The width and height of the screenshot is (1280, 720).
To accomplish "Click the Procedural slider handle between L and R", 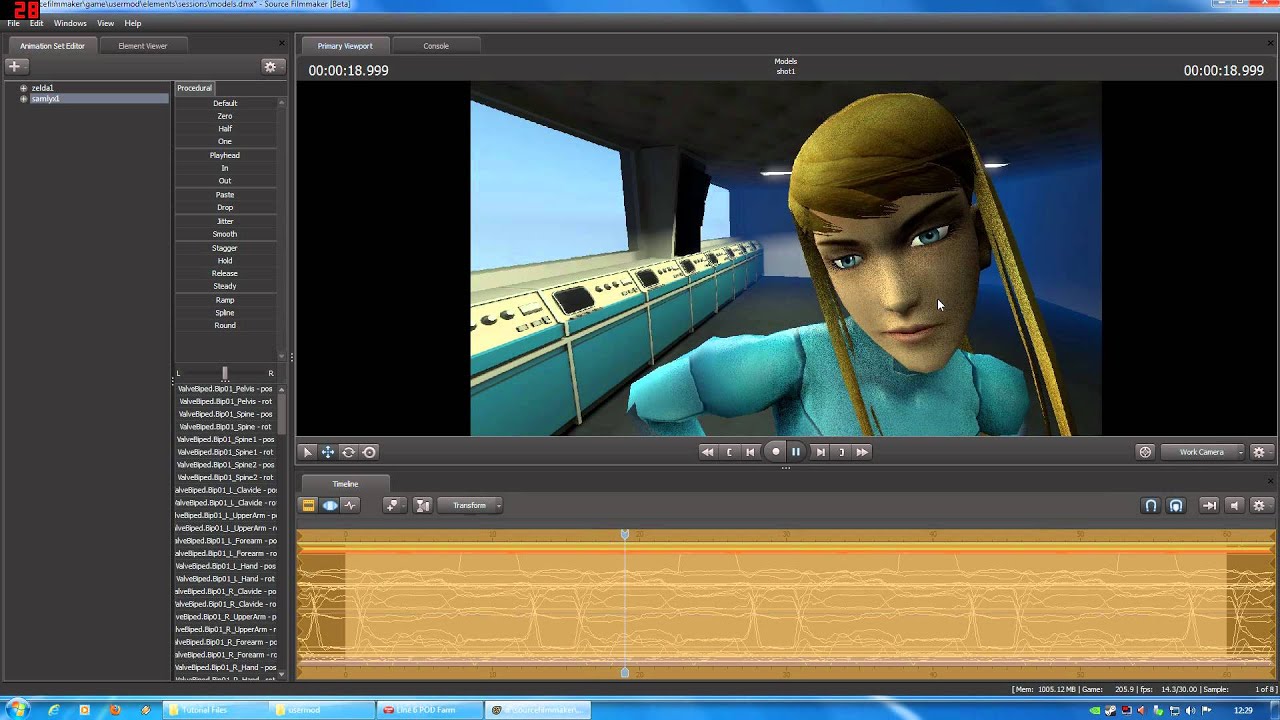I will click(224, 373).
